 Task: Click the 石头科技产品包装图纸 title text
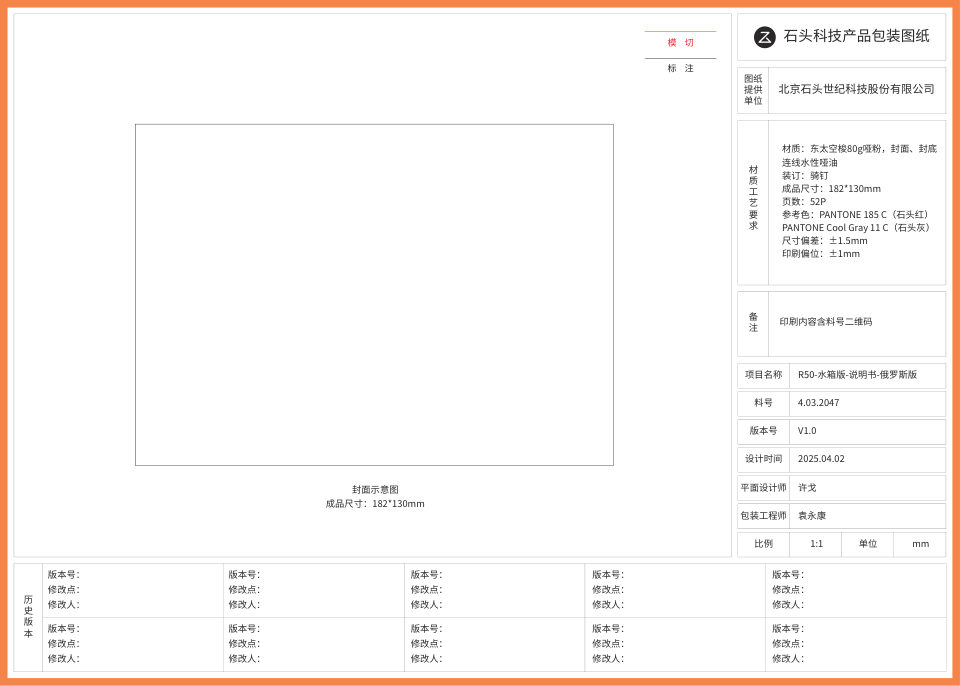(x=856, y=36)
